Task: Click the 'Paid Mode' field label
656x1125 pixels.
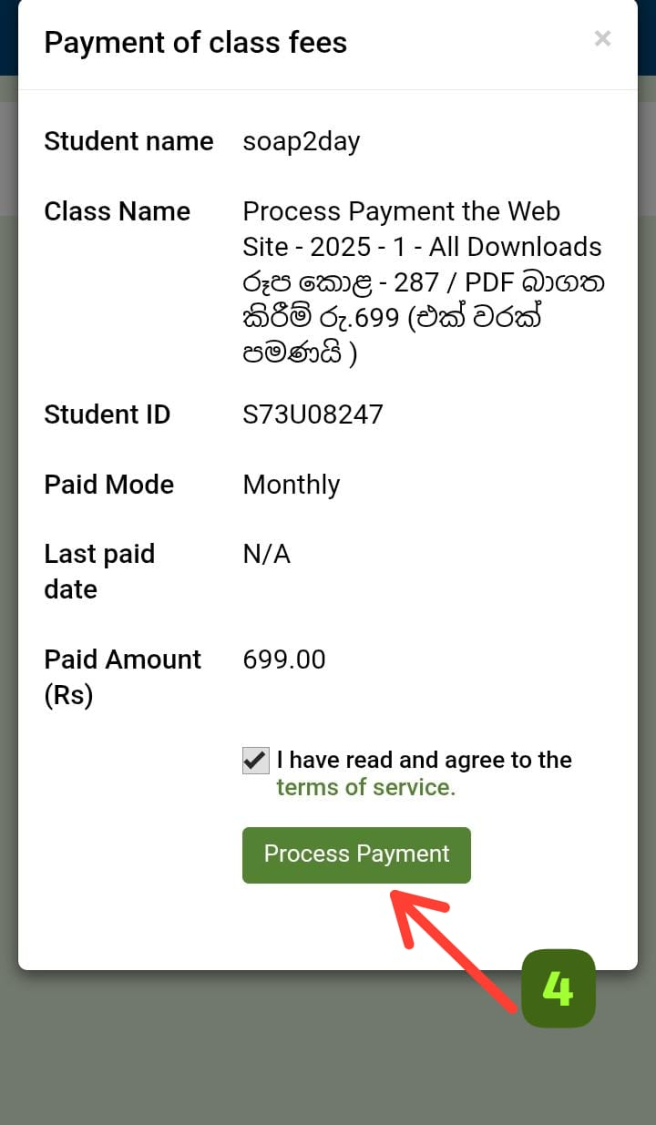Action: point(109,484)
